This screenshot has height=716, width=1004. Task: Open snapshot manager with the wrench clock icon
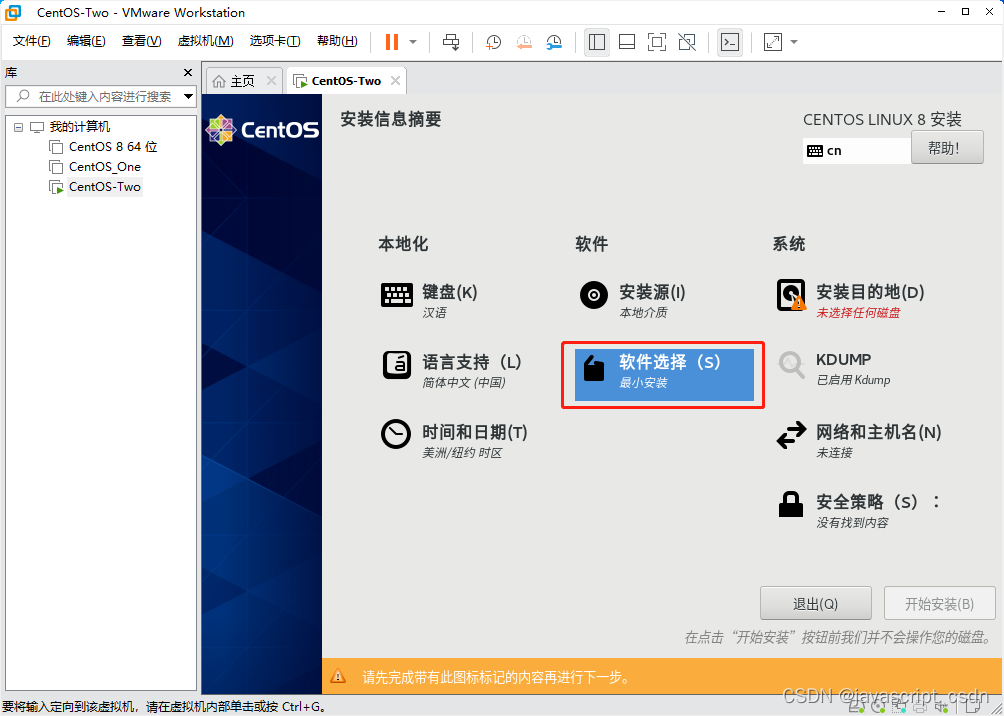pyautogui.click(x=555, y=42)
